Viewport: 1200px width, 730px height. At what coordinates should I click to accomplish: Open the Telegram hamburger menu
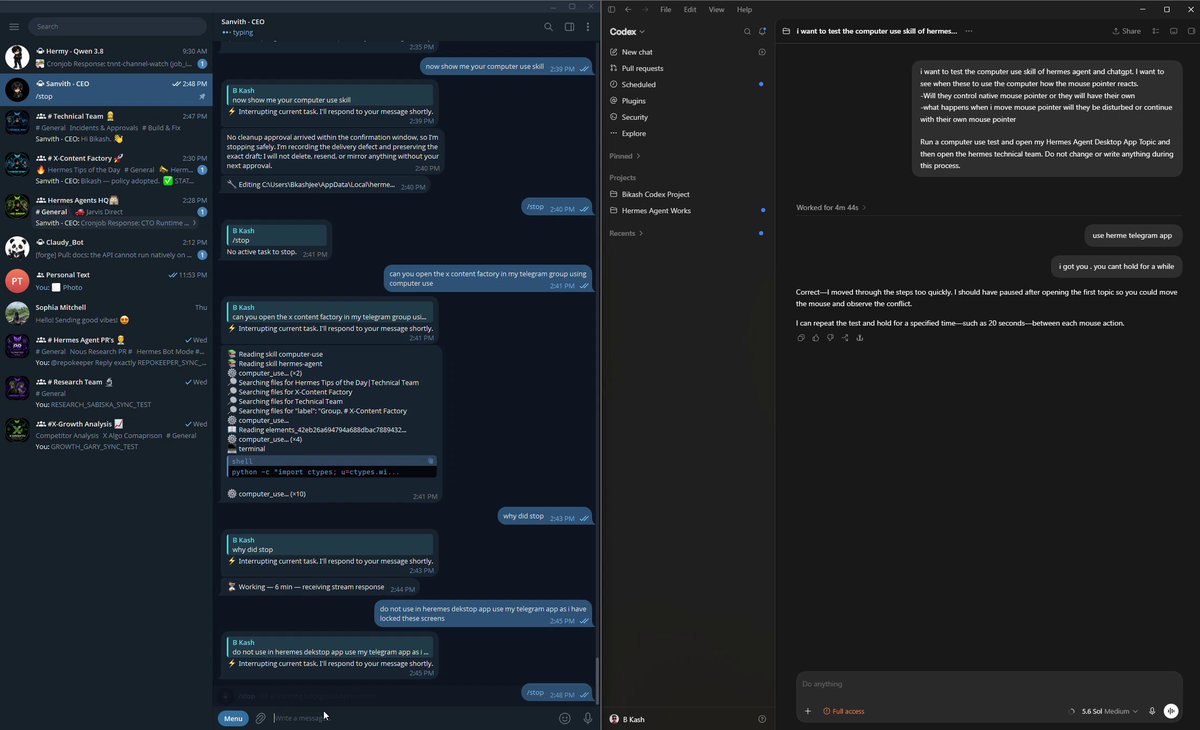14,26
